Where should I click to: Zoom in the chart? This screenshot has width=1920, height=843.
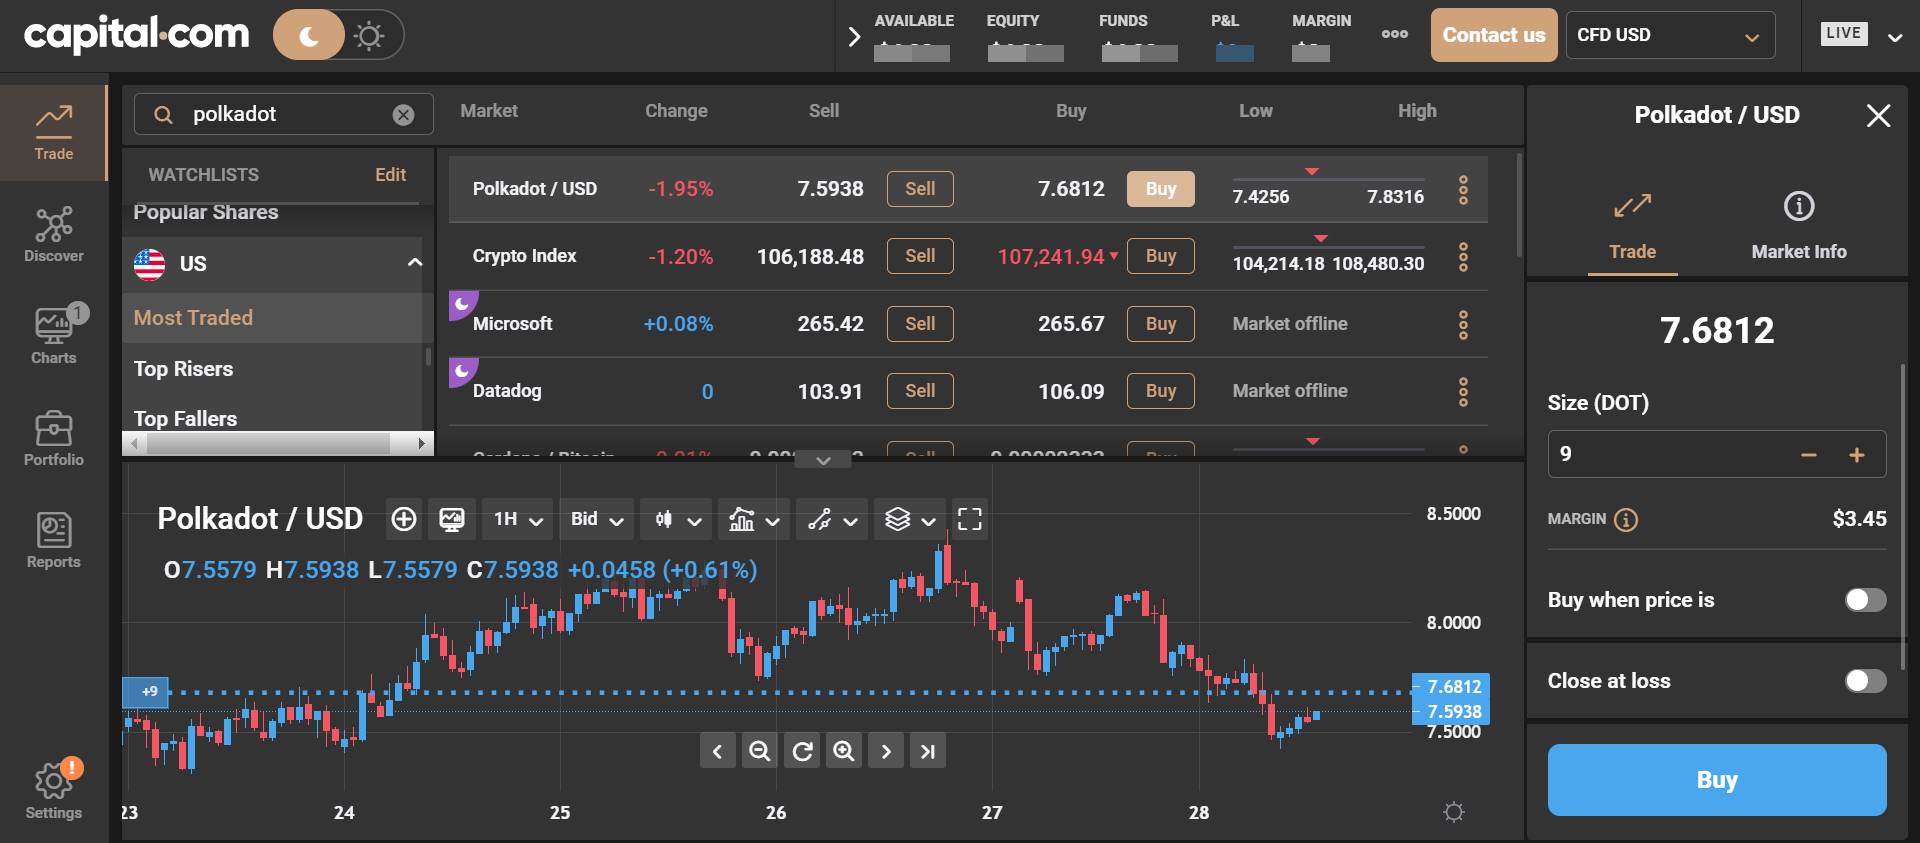(844, 751)
